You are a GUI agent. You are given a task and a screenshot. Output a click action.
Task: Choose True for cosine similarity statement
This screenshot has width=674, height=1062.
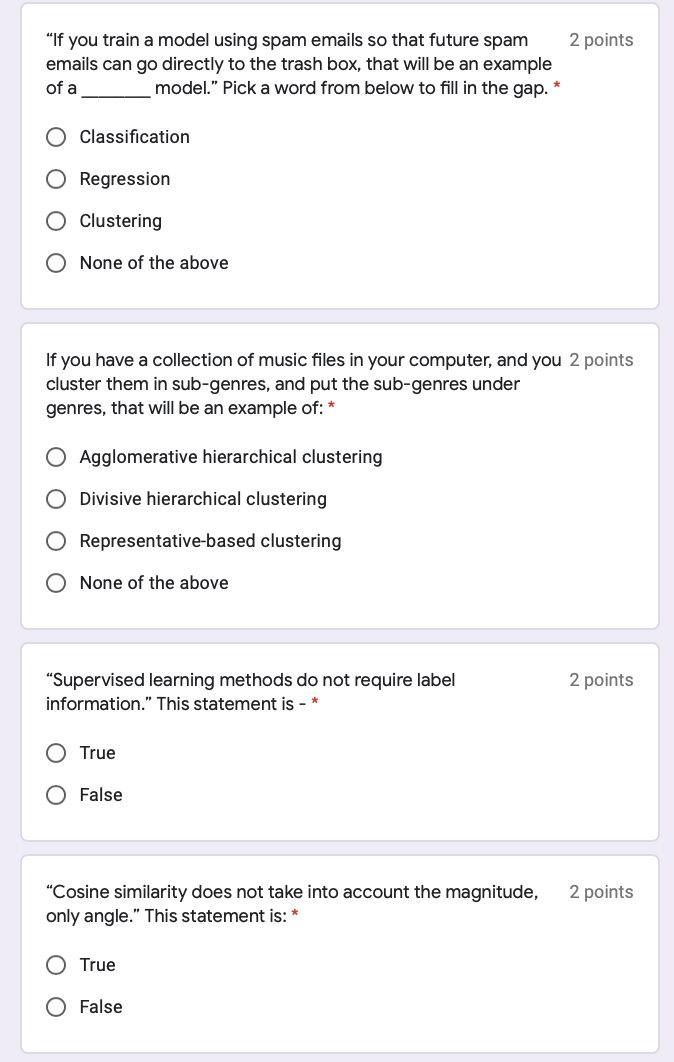click(x=57, y=965)
